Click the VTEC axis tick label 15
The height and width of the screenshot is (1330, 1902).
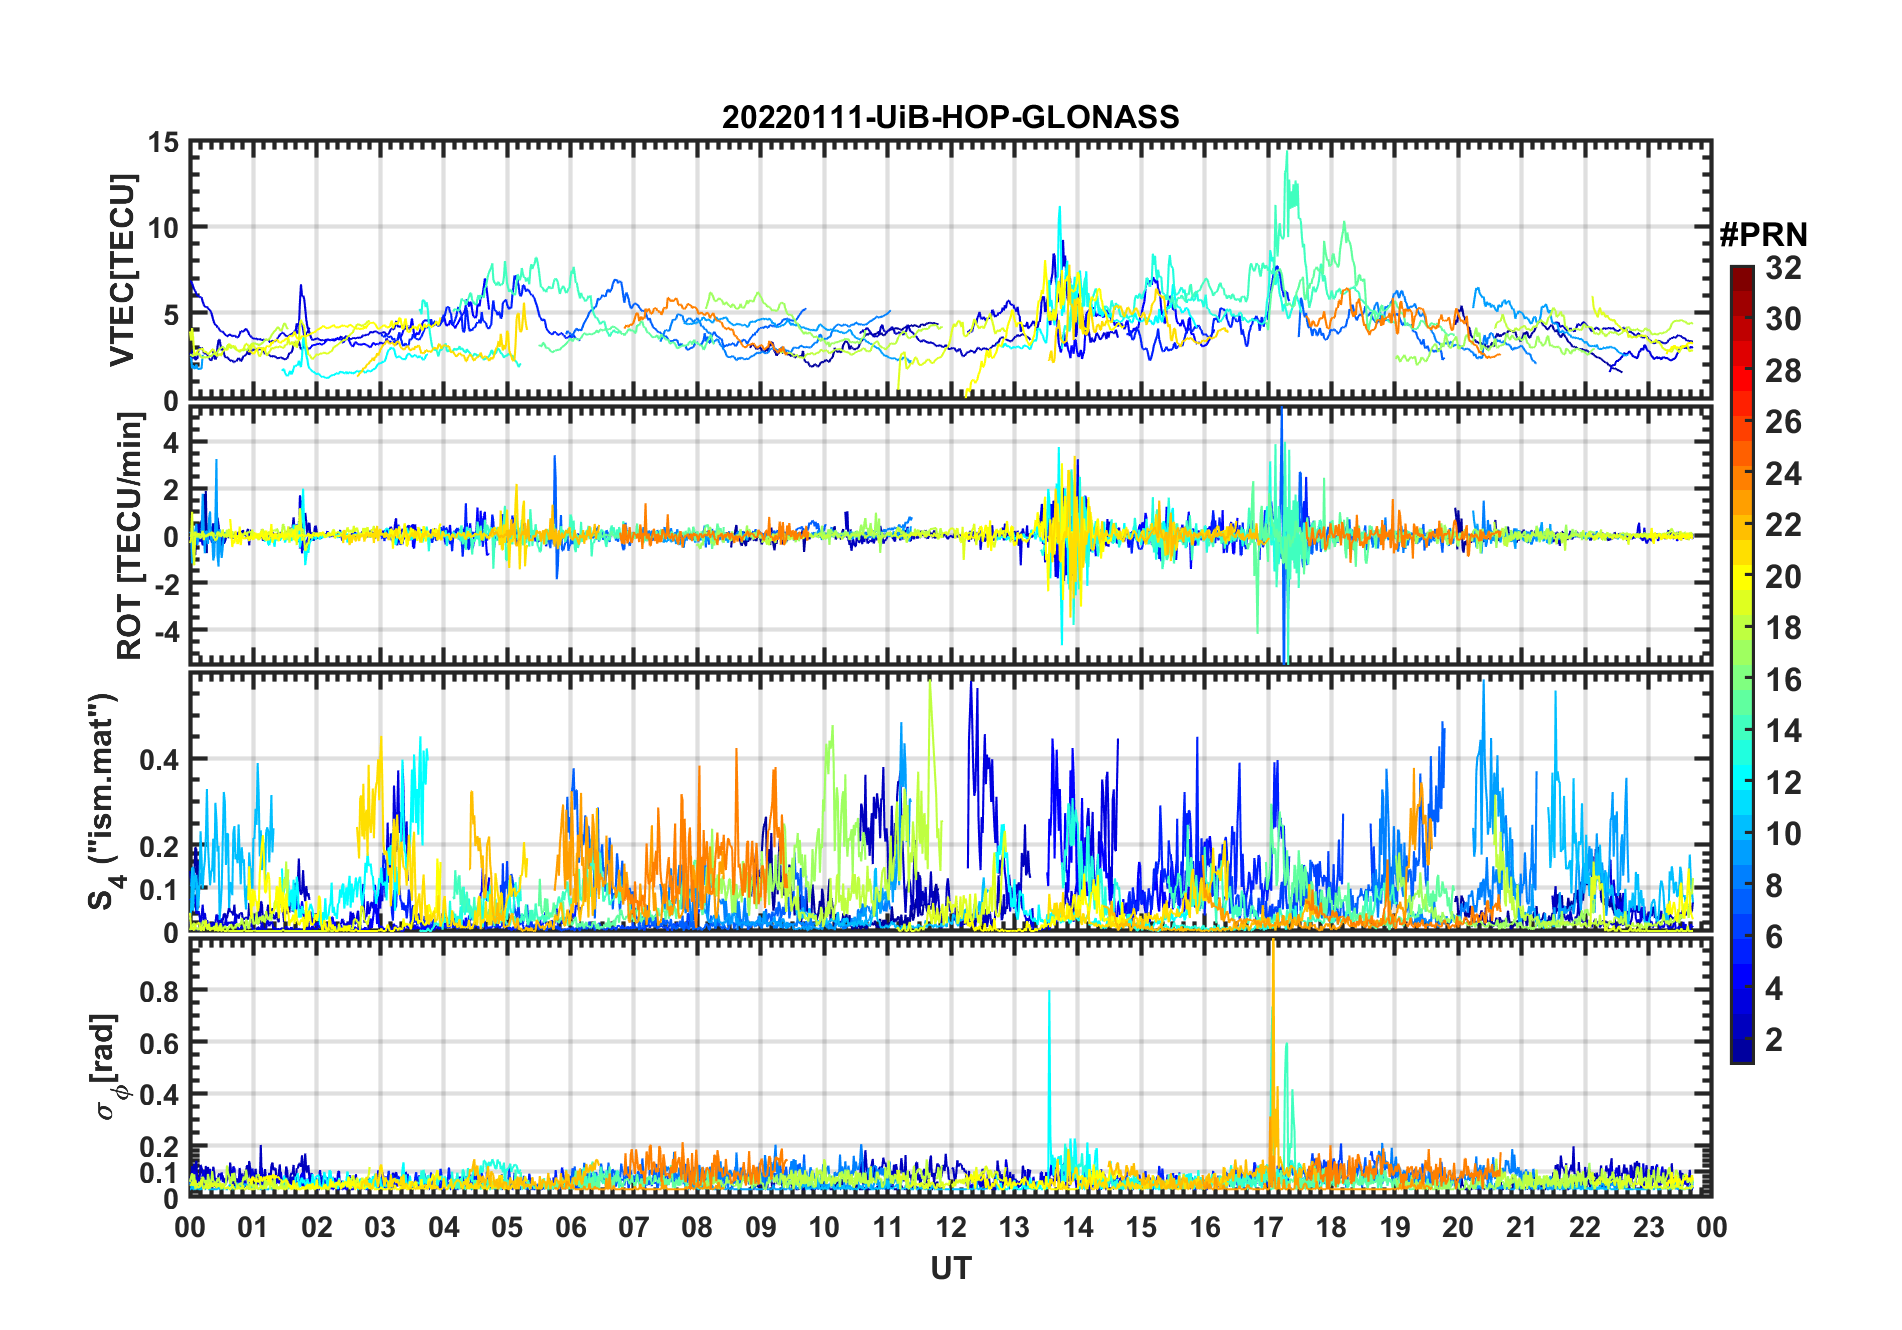164,143
